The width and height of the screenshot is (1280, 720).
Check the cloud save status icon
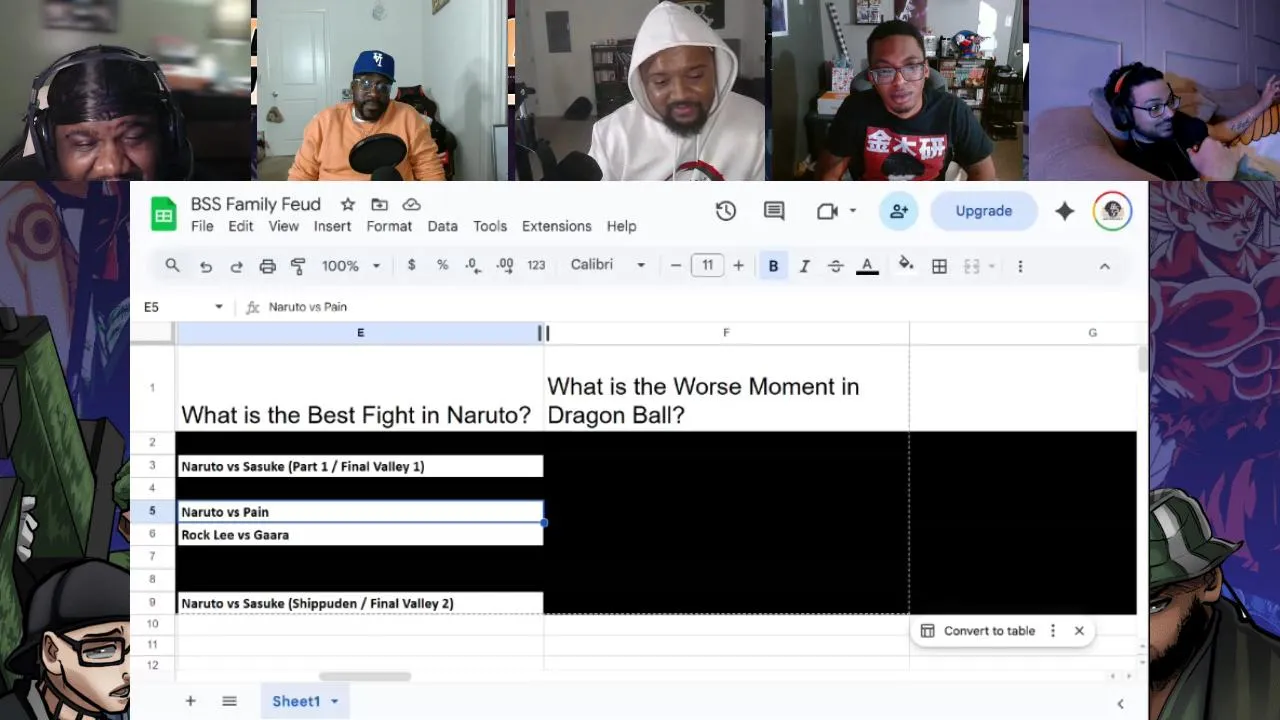(411, 204)
